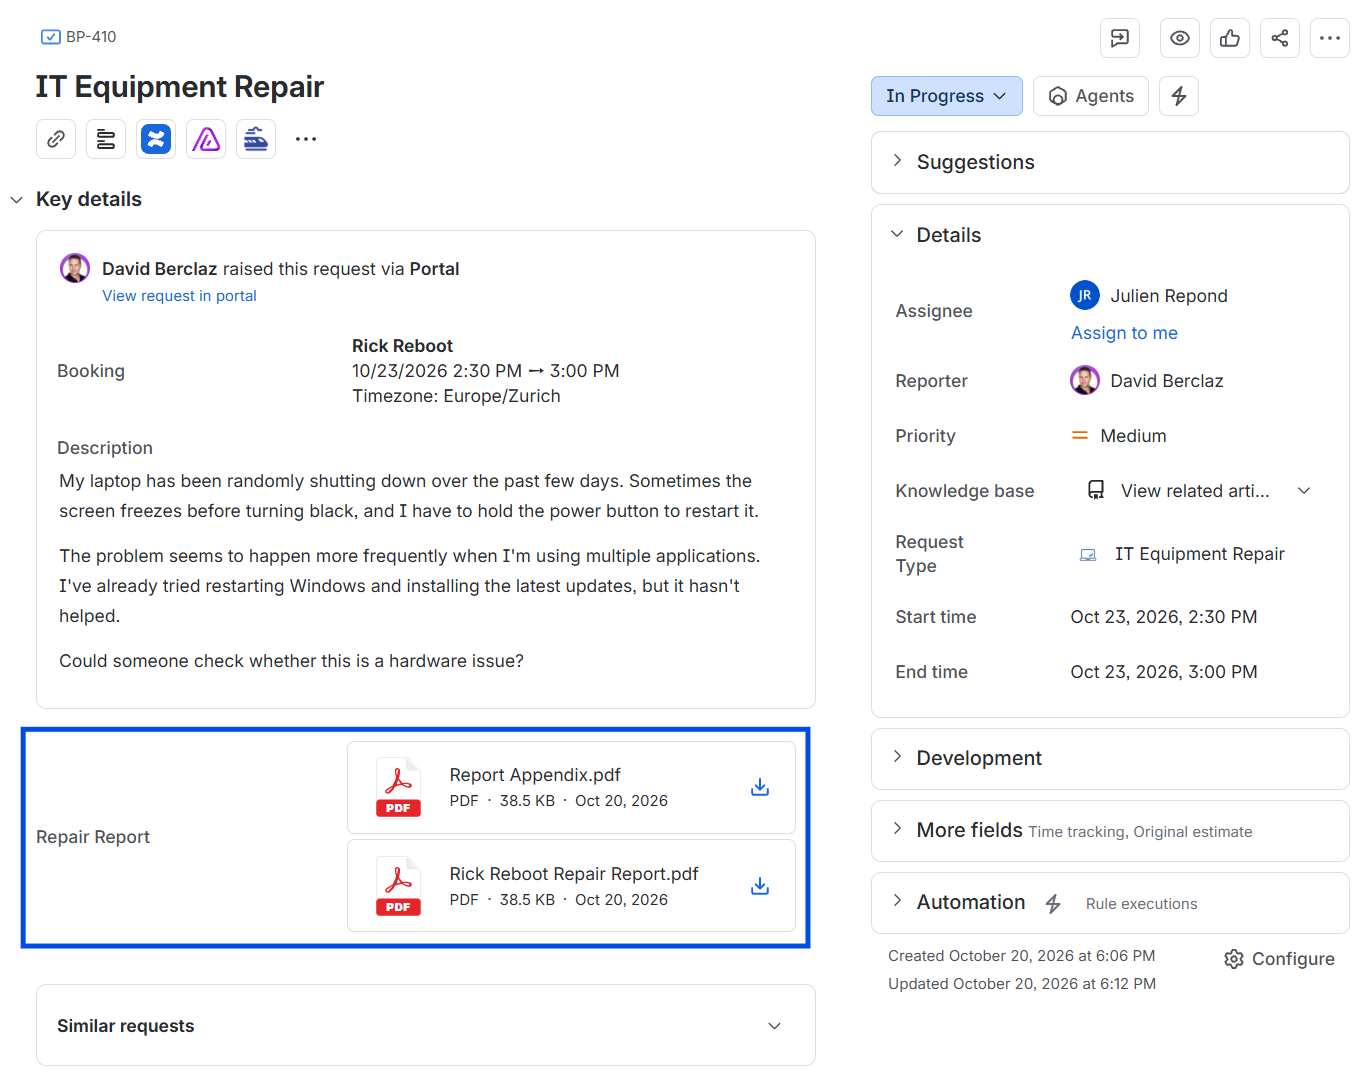1367x1086 pixels.
Task: Click the thumbs up vote icon
Action: [x=1230, y=38]
